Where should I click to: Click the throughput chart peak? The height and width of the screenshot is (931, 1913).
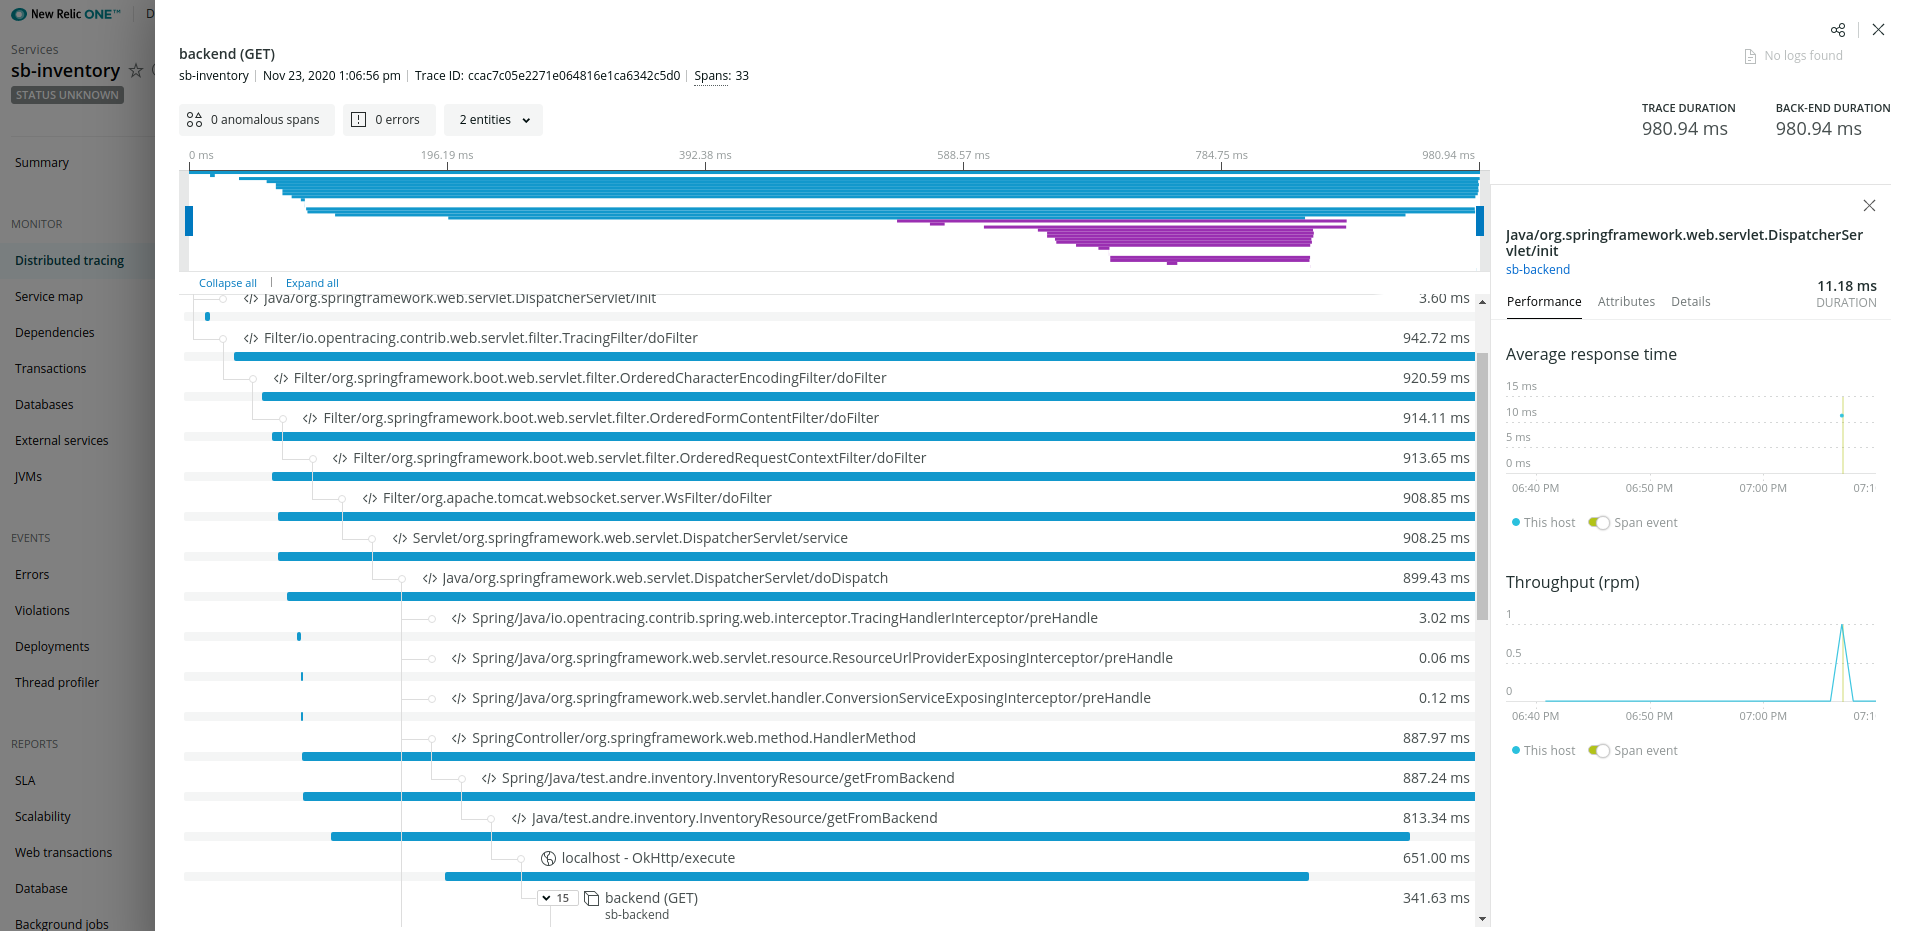click(x=1842, y=627)
